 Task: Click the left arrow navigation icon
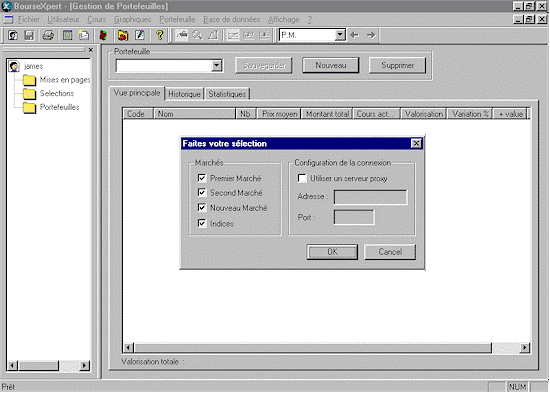click(x=355, y=35)
